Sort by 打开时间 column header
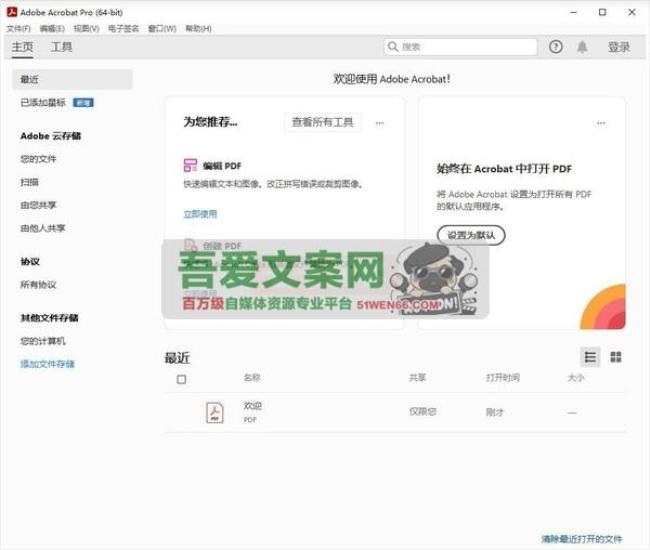 pyautogui.click(x=503, y=378)
